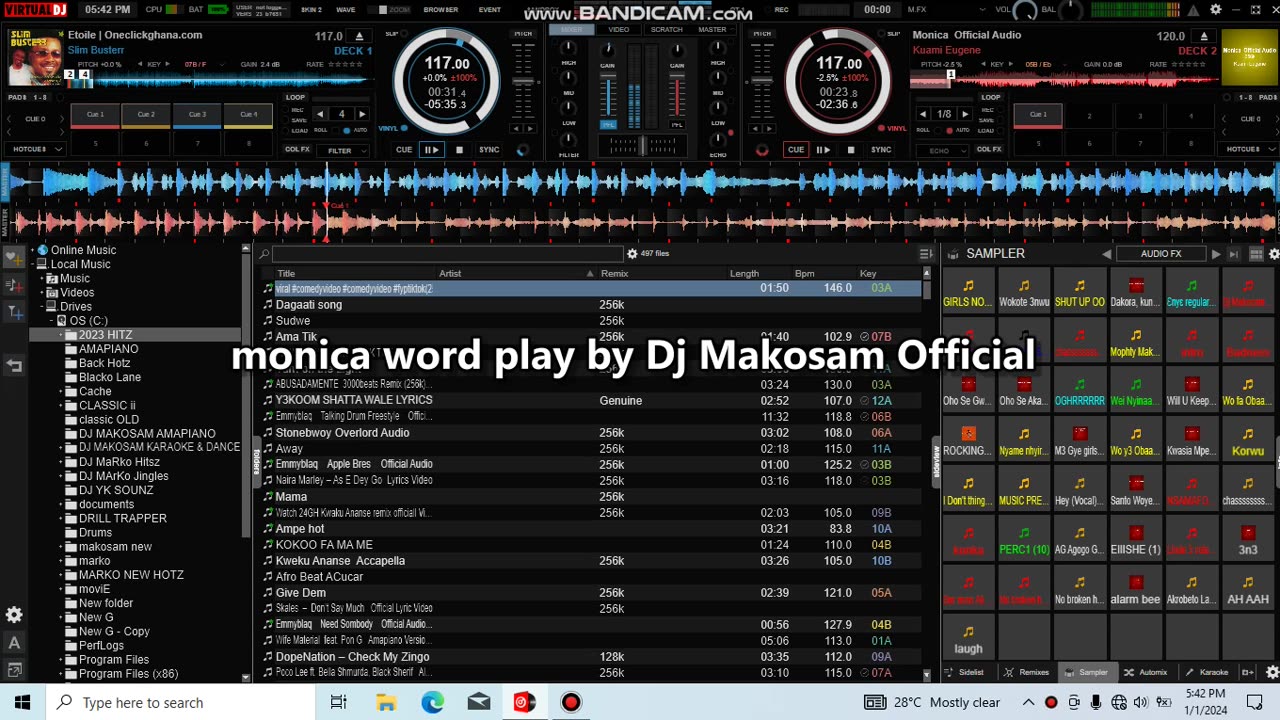Click CUE button on Deck 1
The width and height of the screenshot is (1280, 720).
[x=404, y=150]
